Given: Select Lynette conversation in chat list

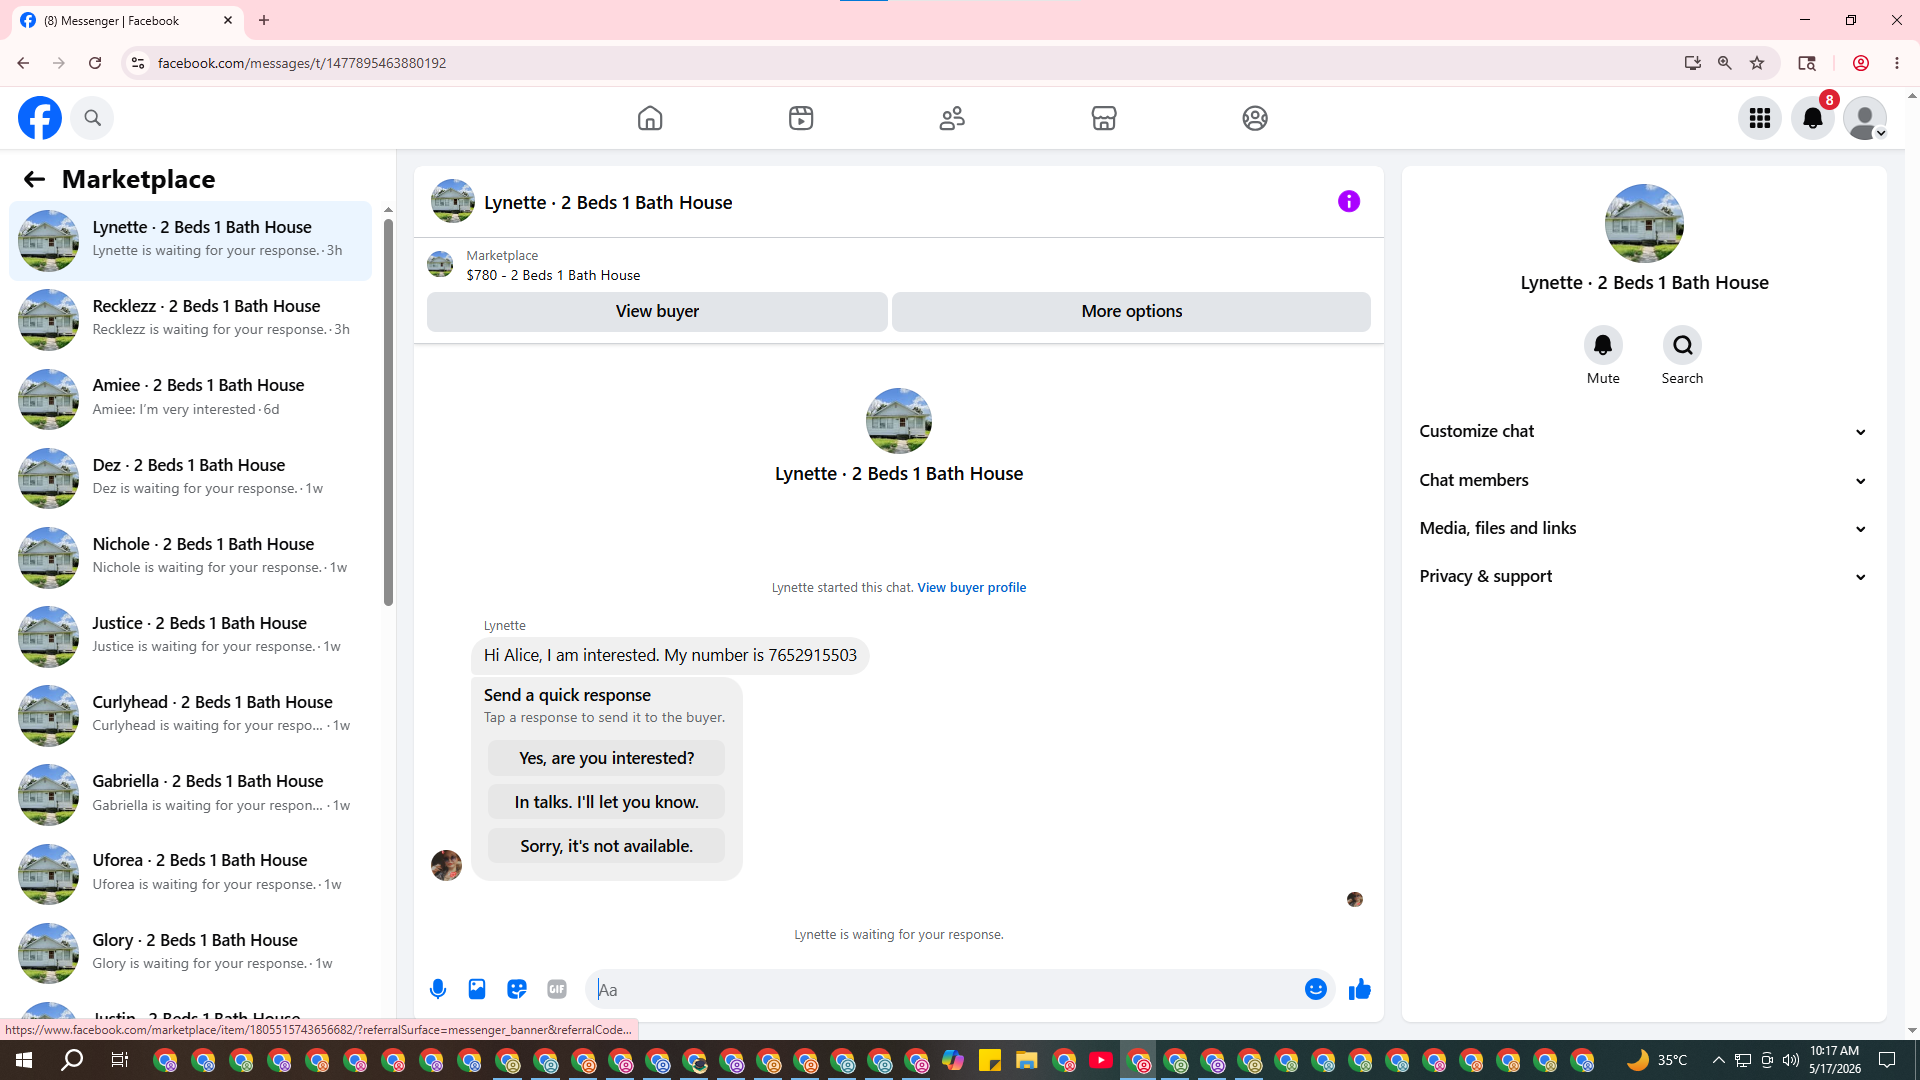Looking at the screenshot, I should [x=190, y=240].
